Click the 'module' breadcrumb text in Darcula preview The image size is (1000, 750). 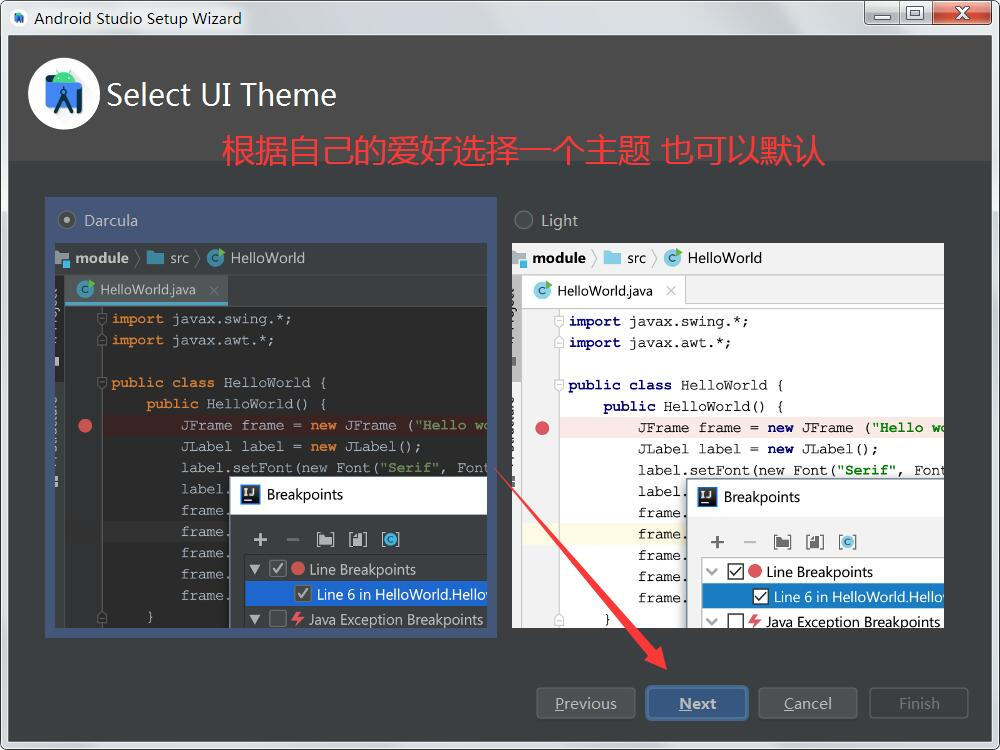tap(102, 258)
